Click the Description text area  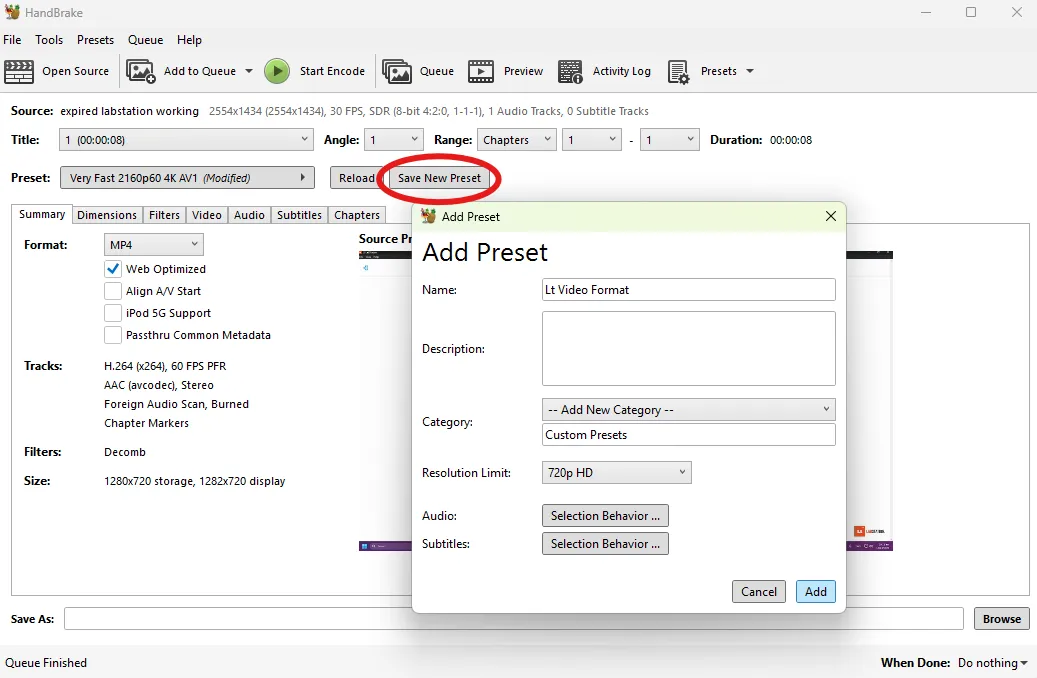[x=688, y=349]
